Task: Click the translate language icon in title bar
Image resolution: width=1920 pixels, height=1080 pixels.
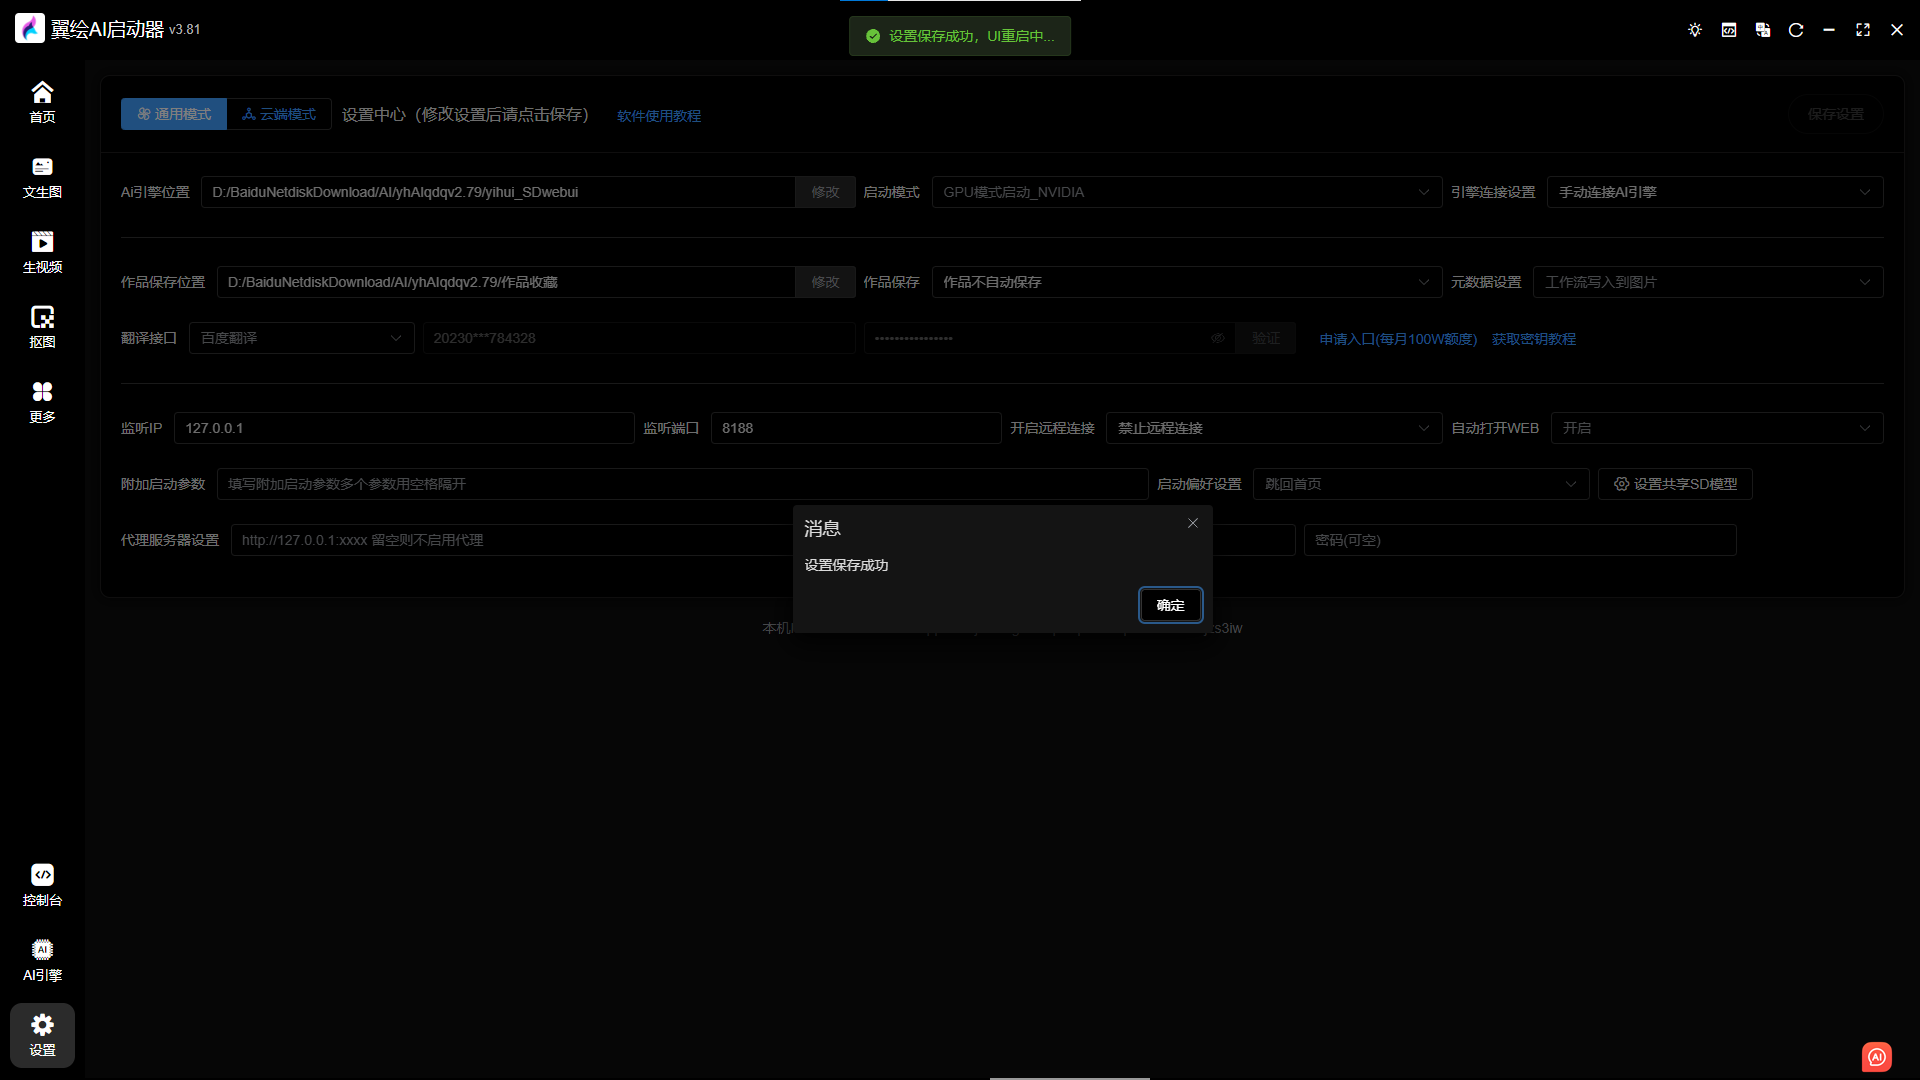Action: coord(1763,30)
